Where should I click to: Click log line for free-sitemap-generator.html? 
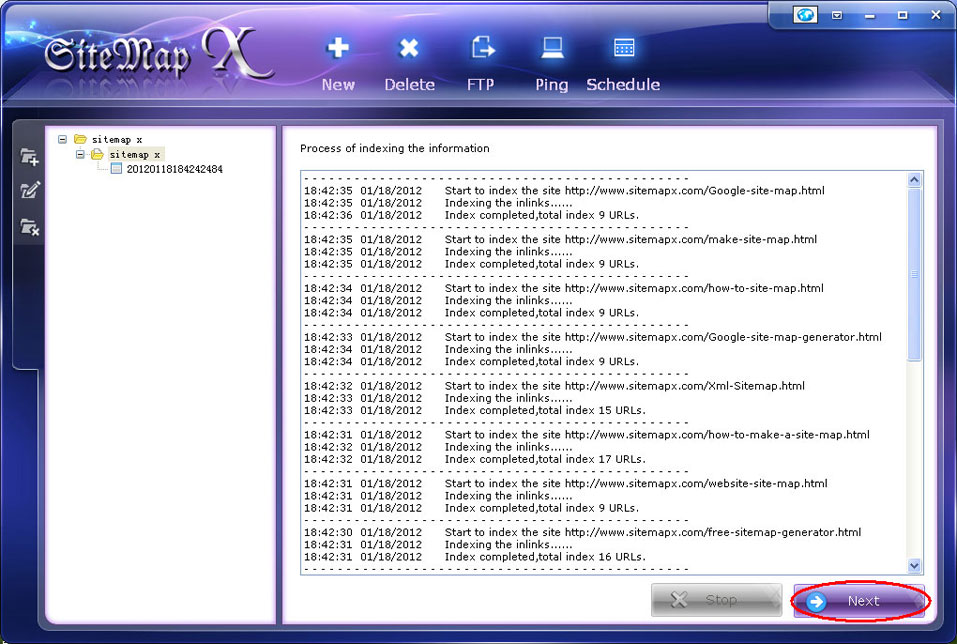coord(582,532)
